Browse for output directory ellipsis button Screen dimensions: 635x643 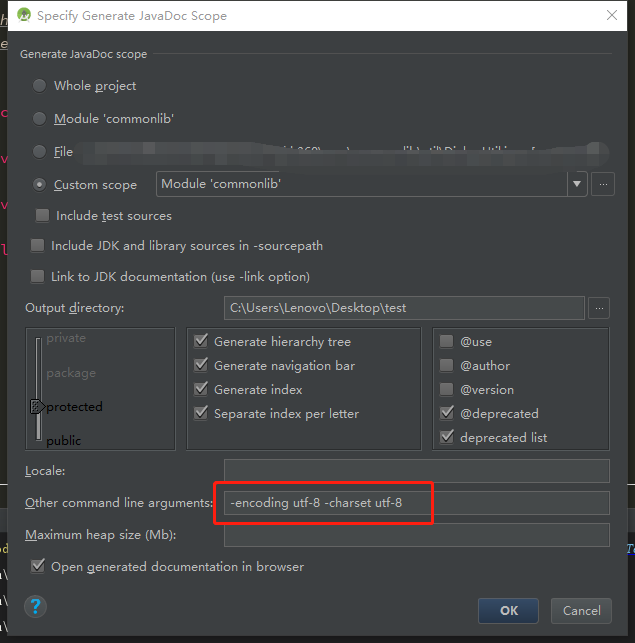(x=598, y=308)
